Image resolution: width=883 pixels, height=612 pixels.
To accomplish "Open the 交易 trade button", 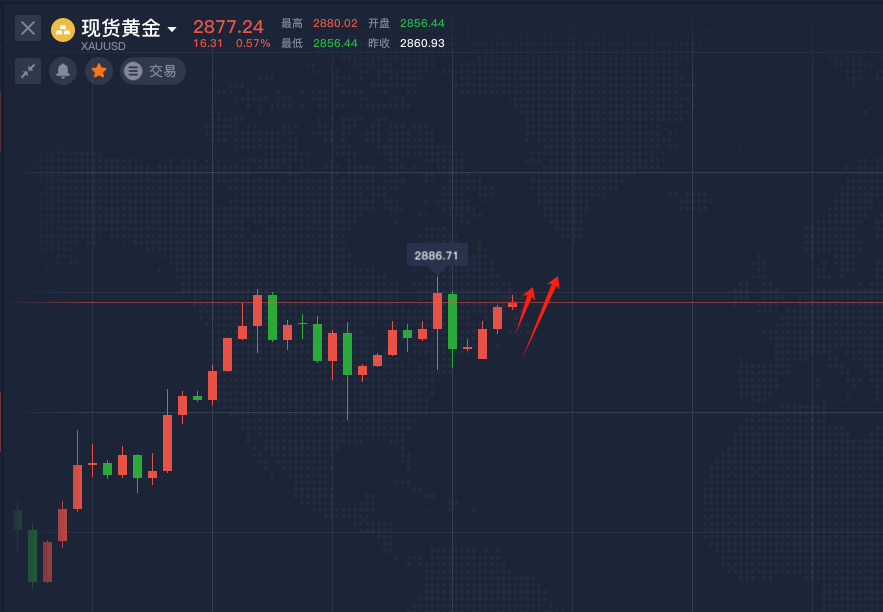I will coord(153,71).
